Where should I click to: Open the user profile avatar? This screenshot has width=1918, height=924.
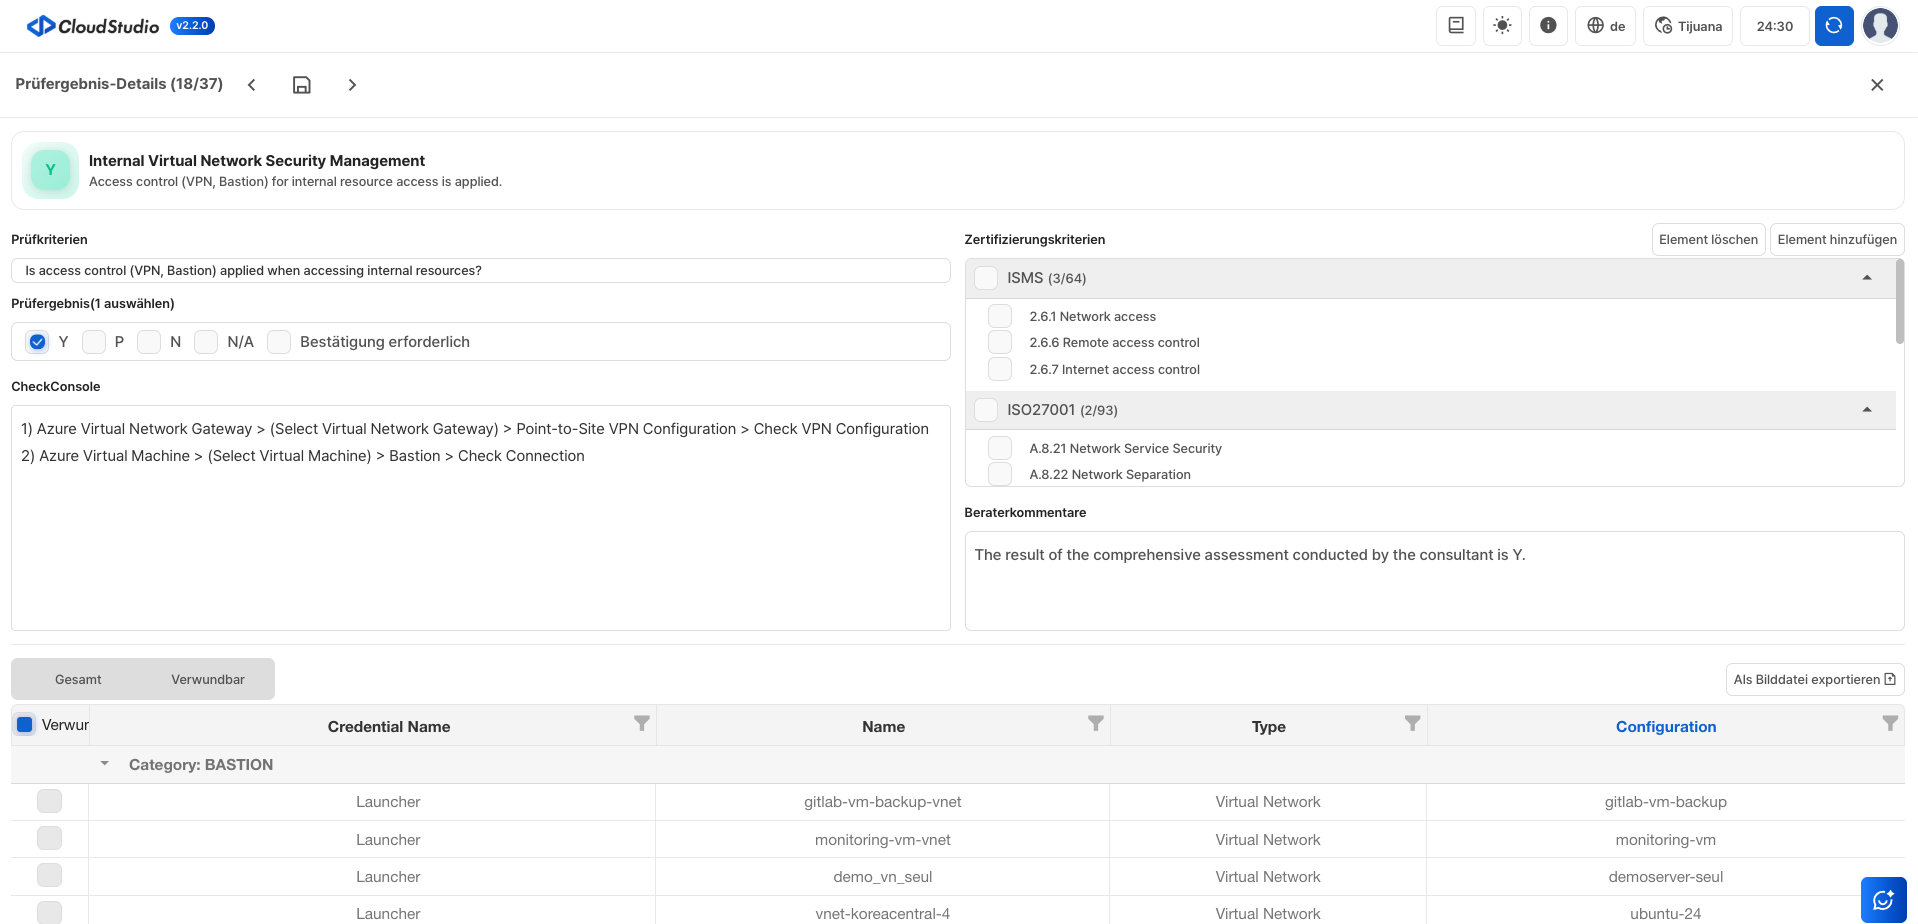tap(1880, 26)
